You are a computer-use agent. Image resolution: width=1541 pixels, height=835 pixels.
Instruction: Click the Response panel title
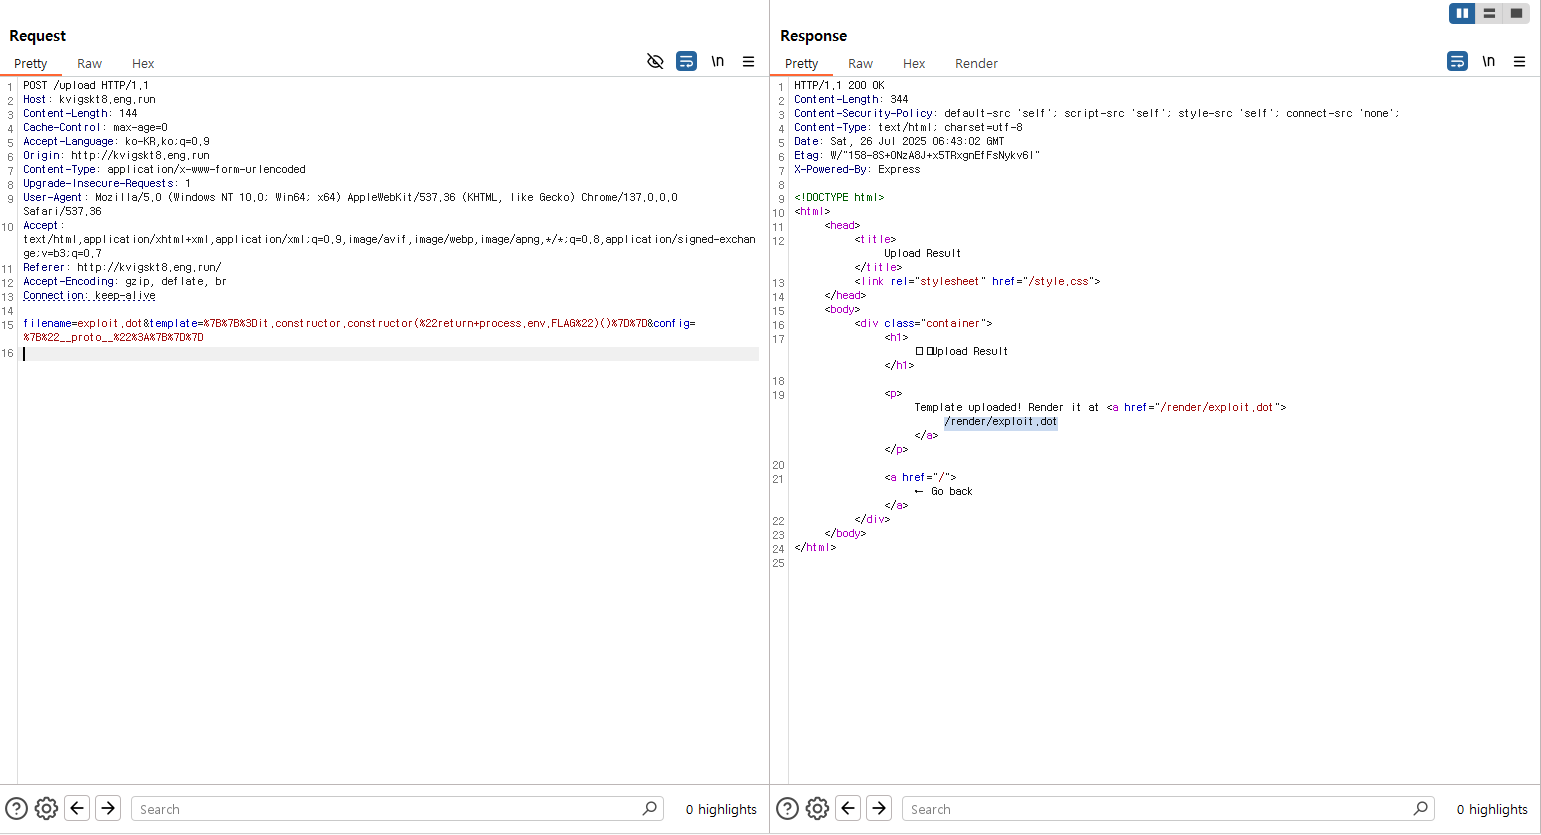point(813,36)
